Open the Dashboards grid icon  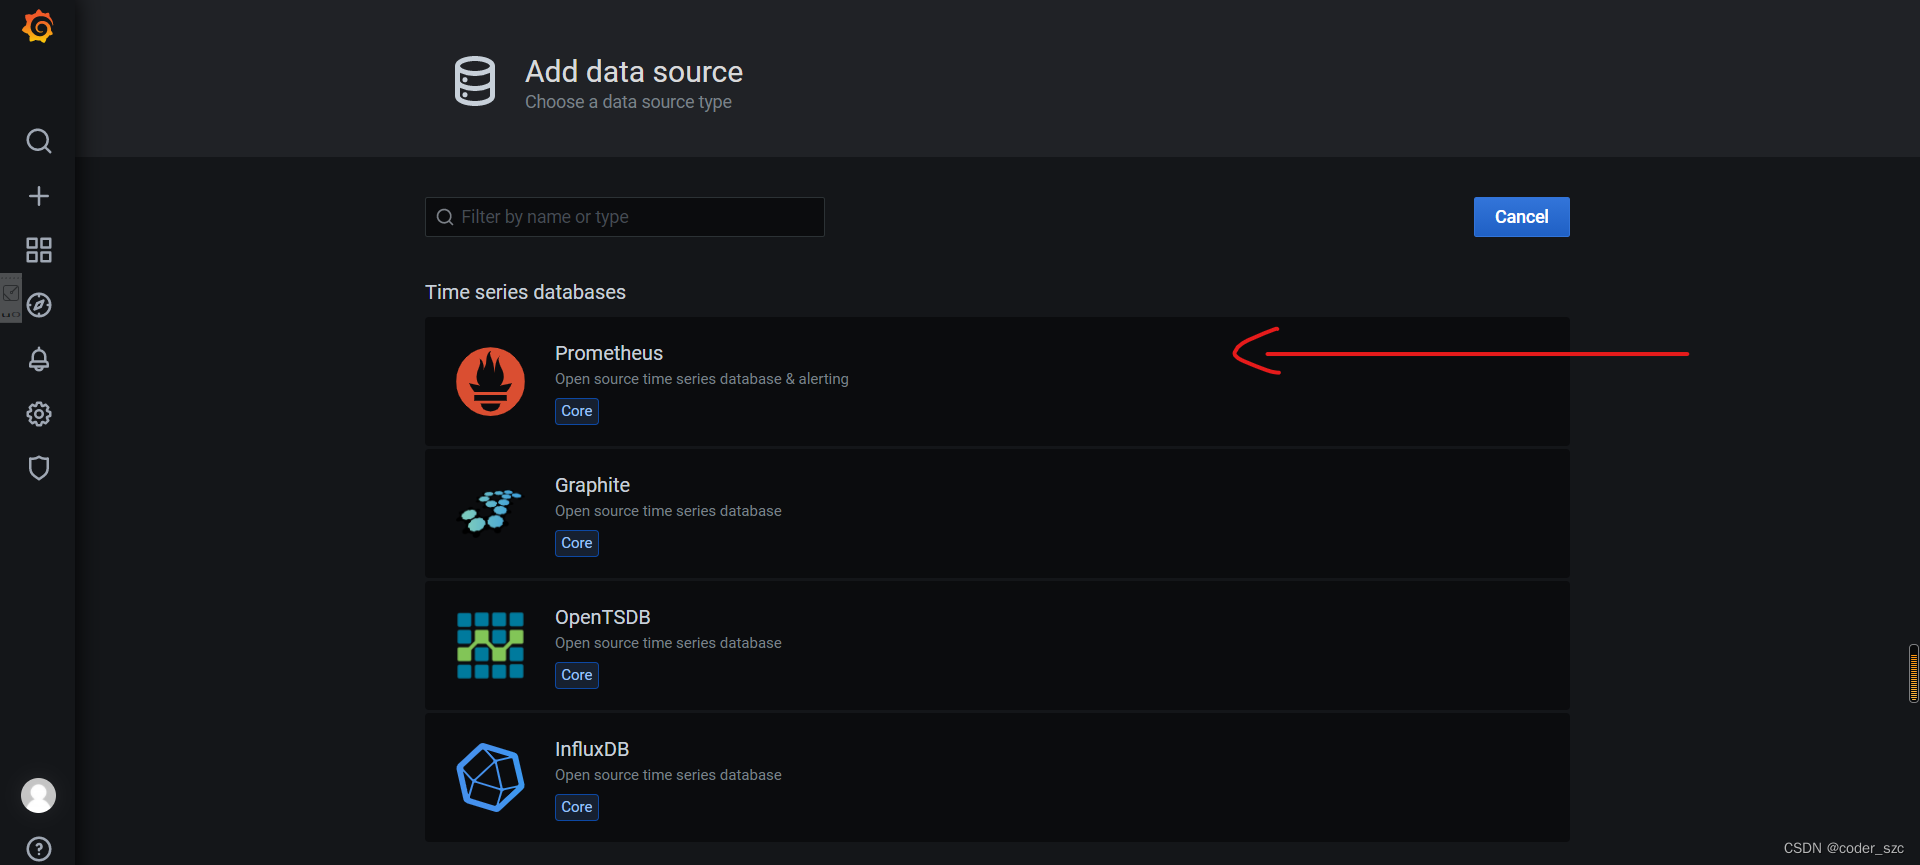(39, 250)
